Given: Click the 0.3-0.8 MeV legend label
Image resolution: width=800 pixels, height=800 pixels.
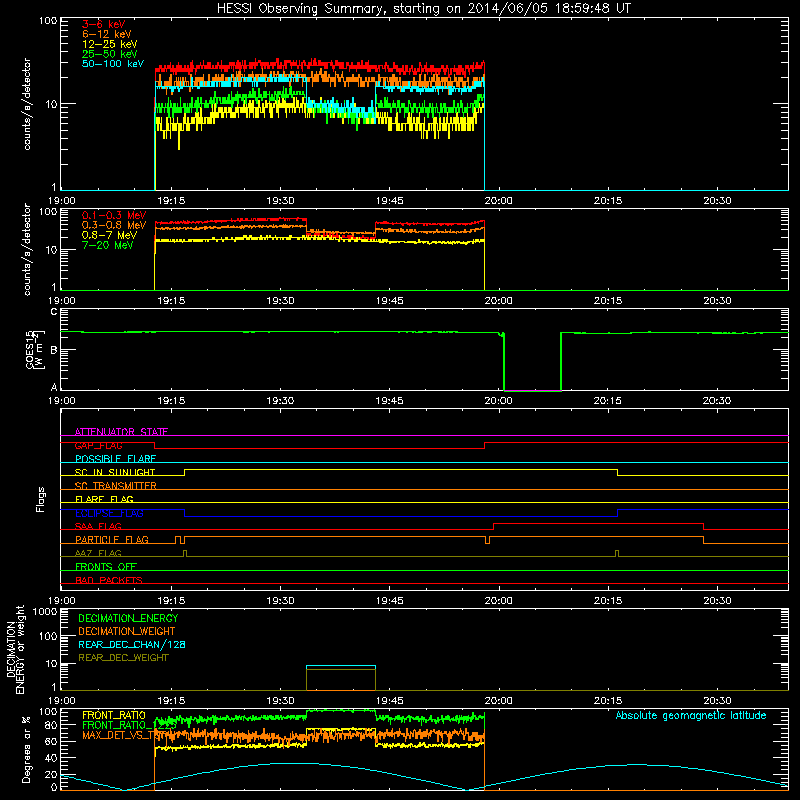Looking at the screenshot, I should (x=114, y=225).
